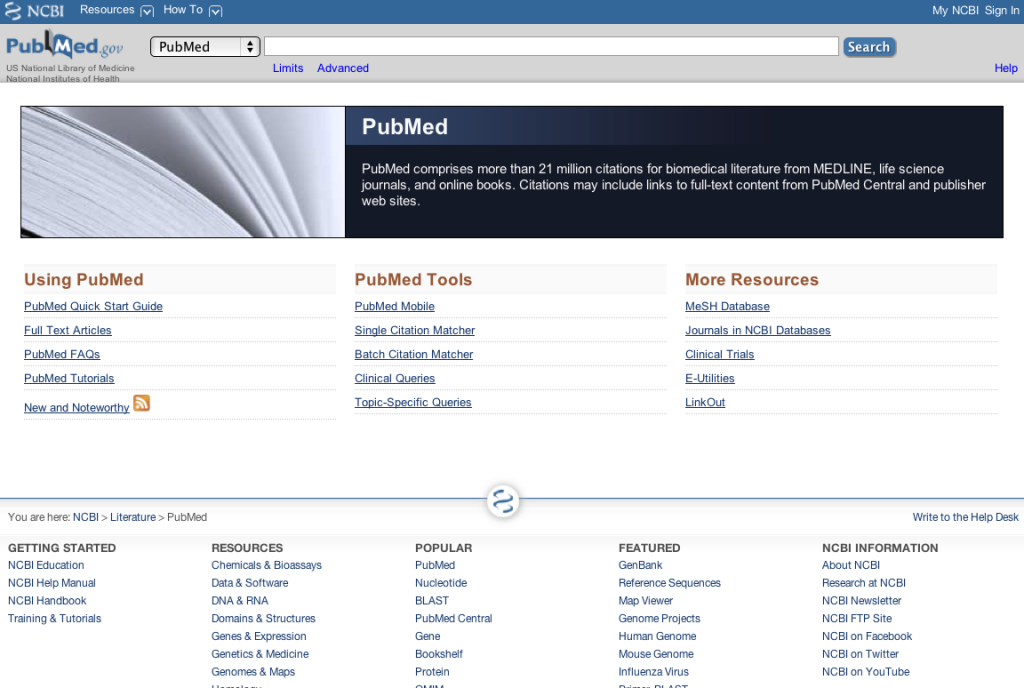This screenshot has height=688, width=1024.
Task: Open Genetics & Medicine
Action: point(260,653)
